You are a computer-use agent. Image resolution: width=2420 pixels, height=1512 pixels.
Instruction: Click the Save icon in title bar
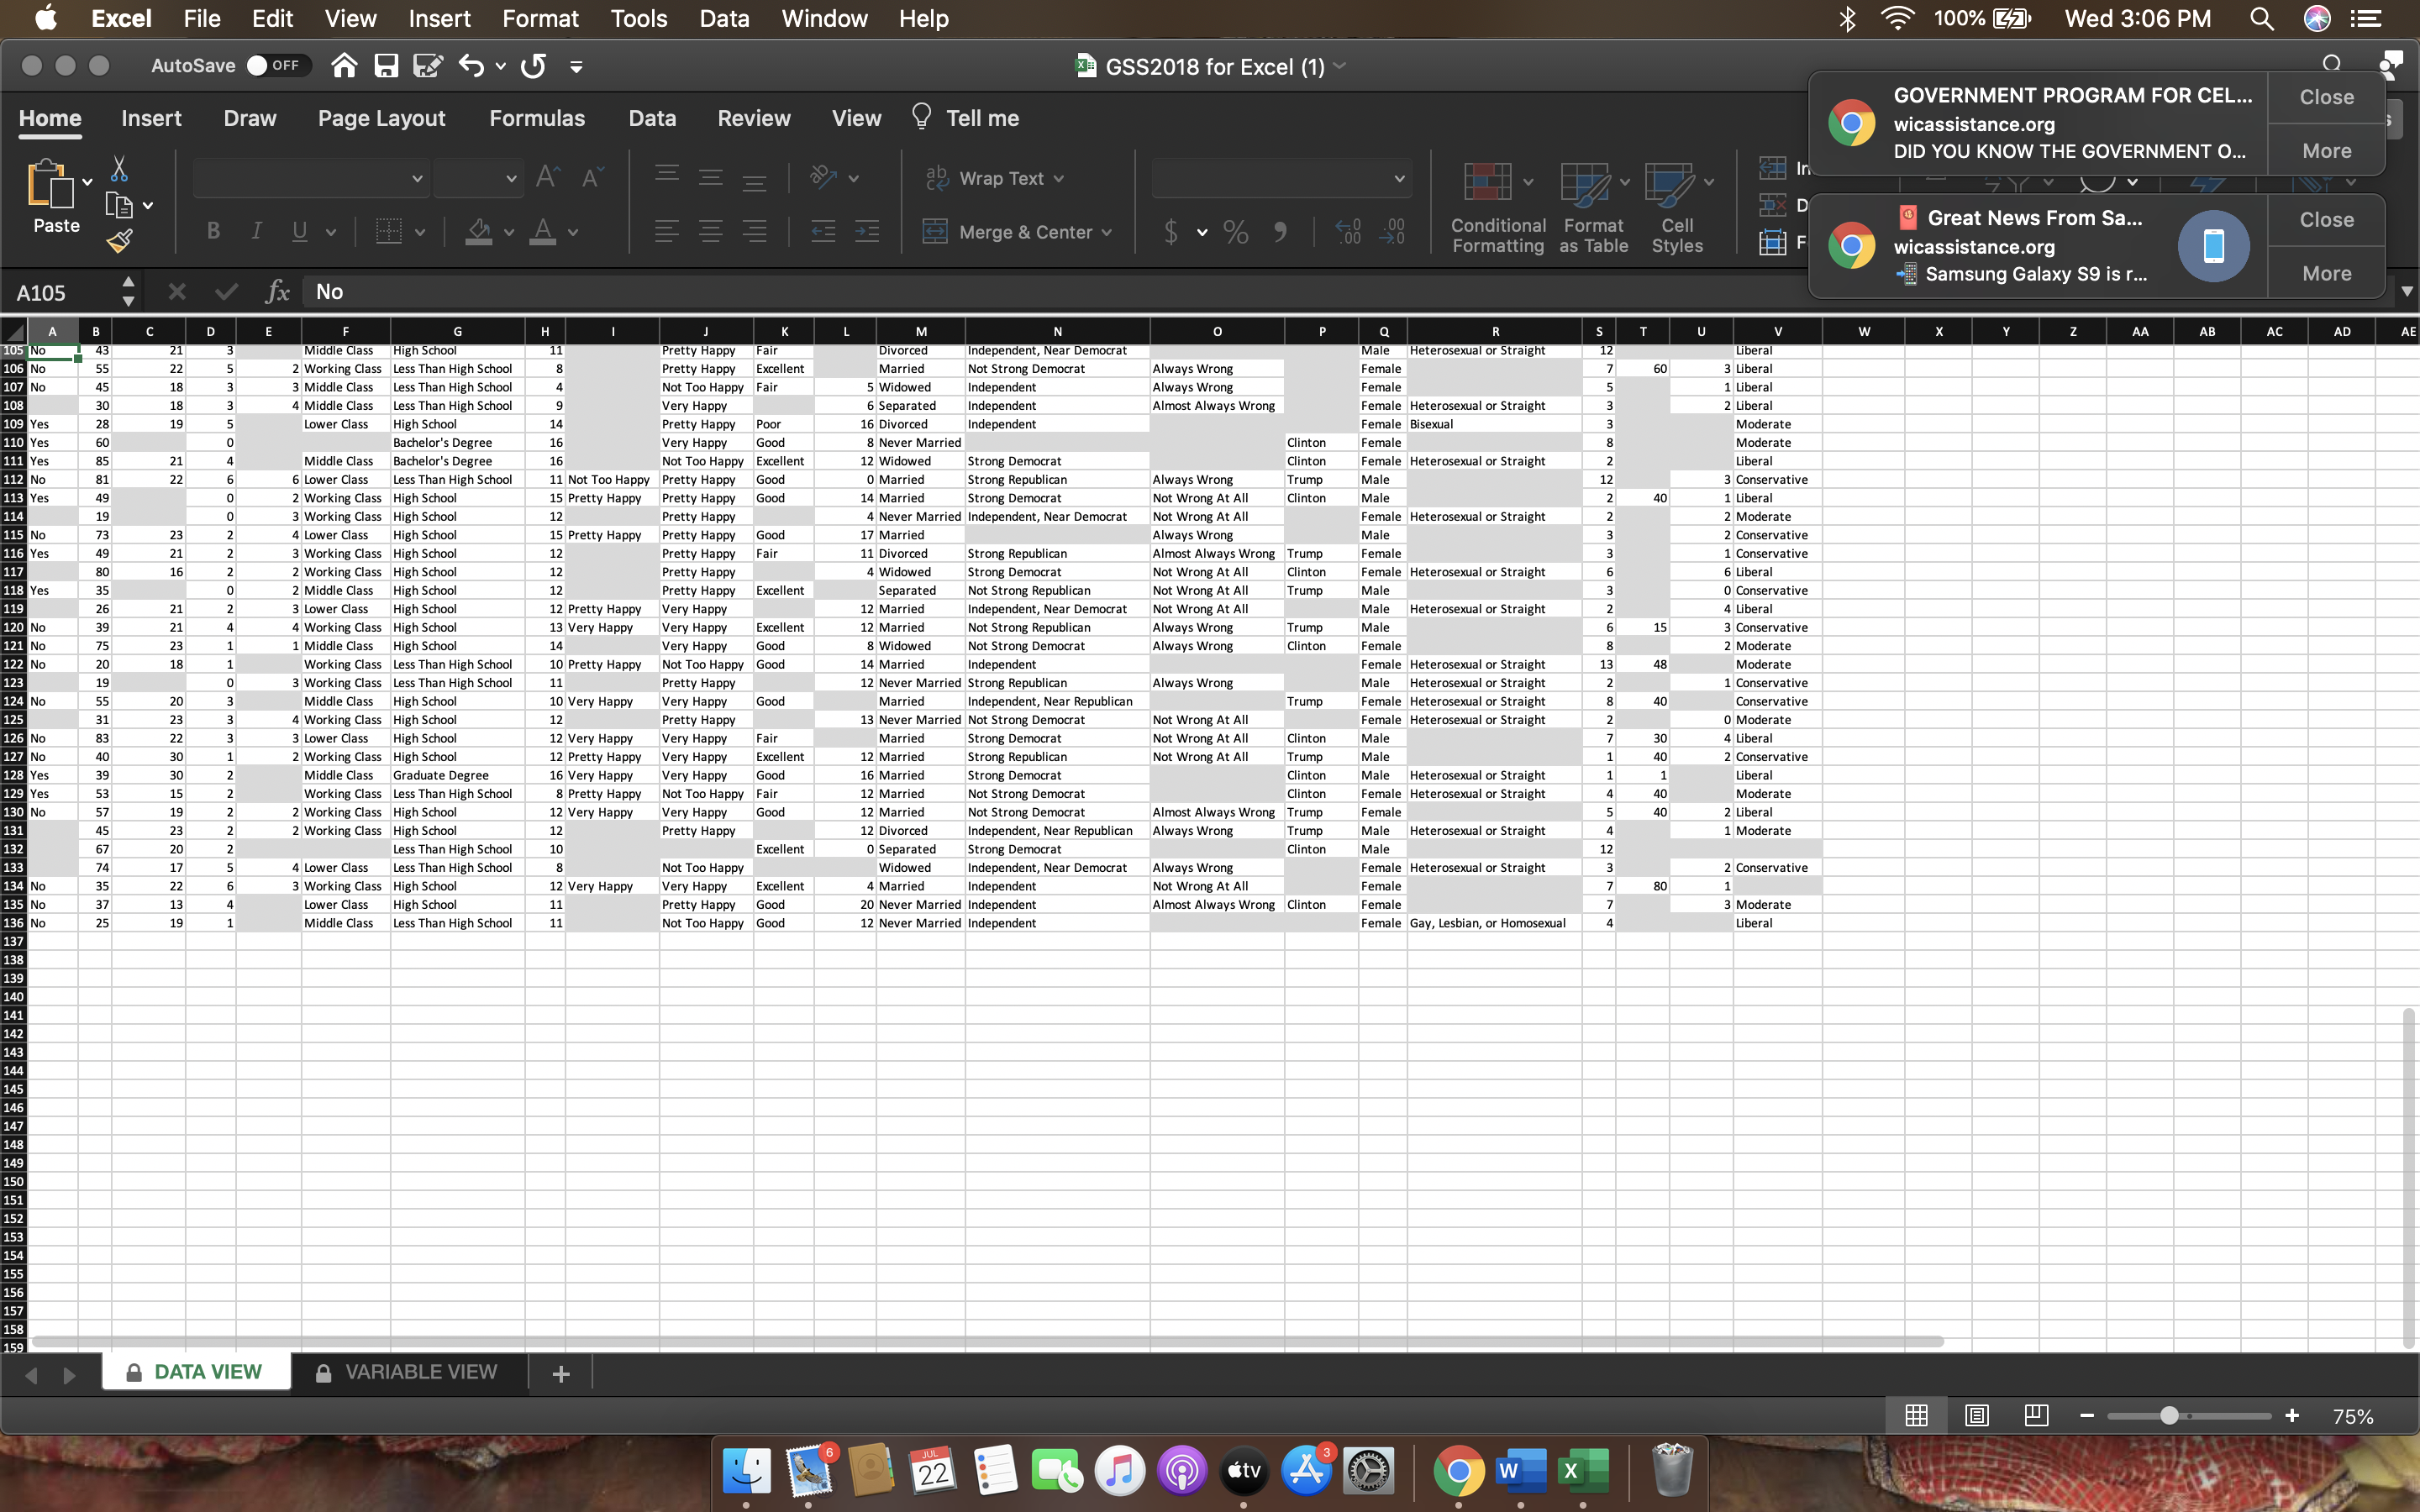click(x=386, y=66)
